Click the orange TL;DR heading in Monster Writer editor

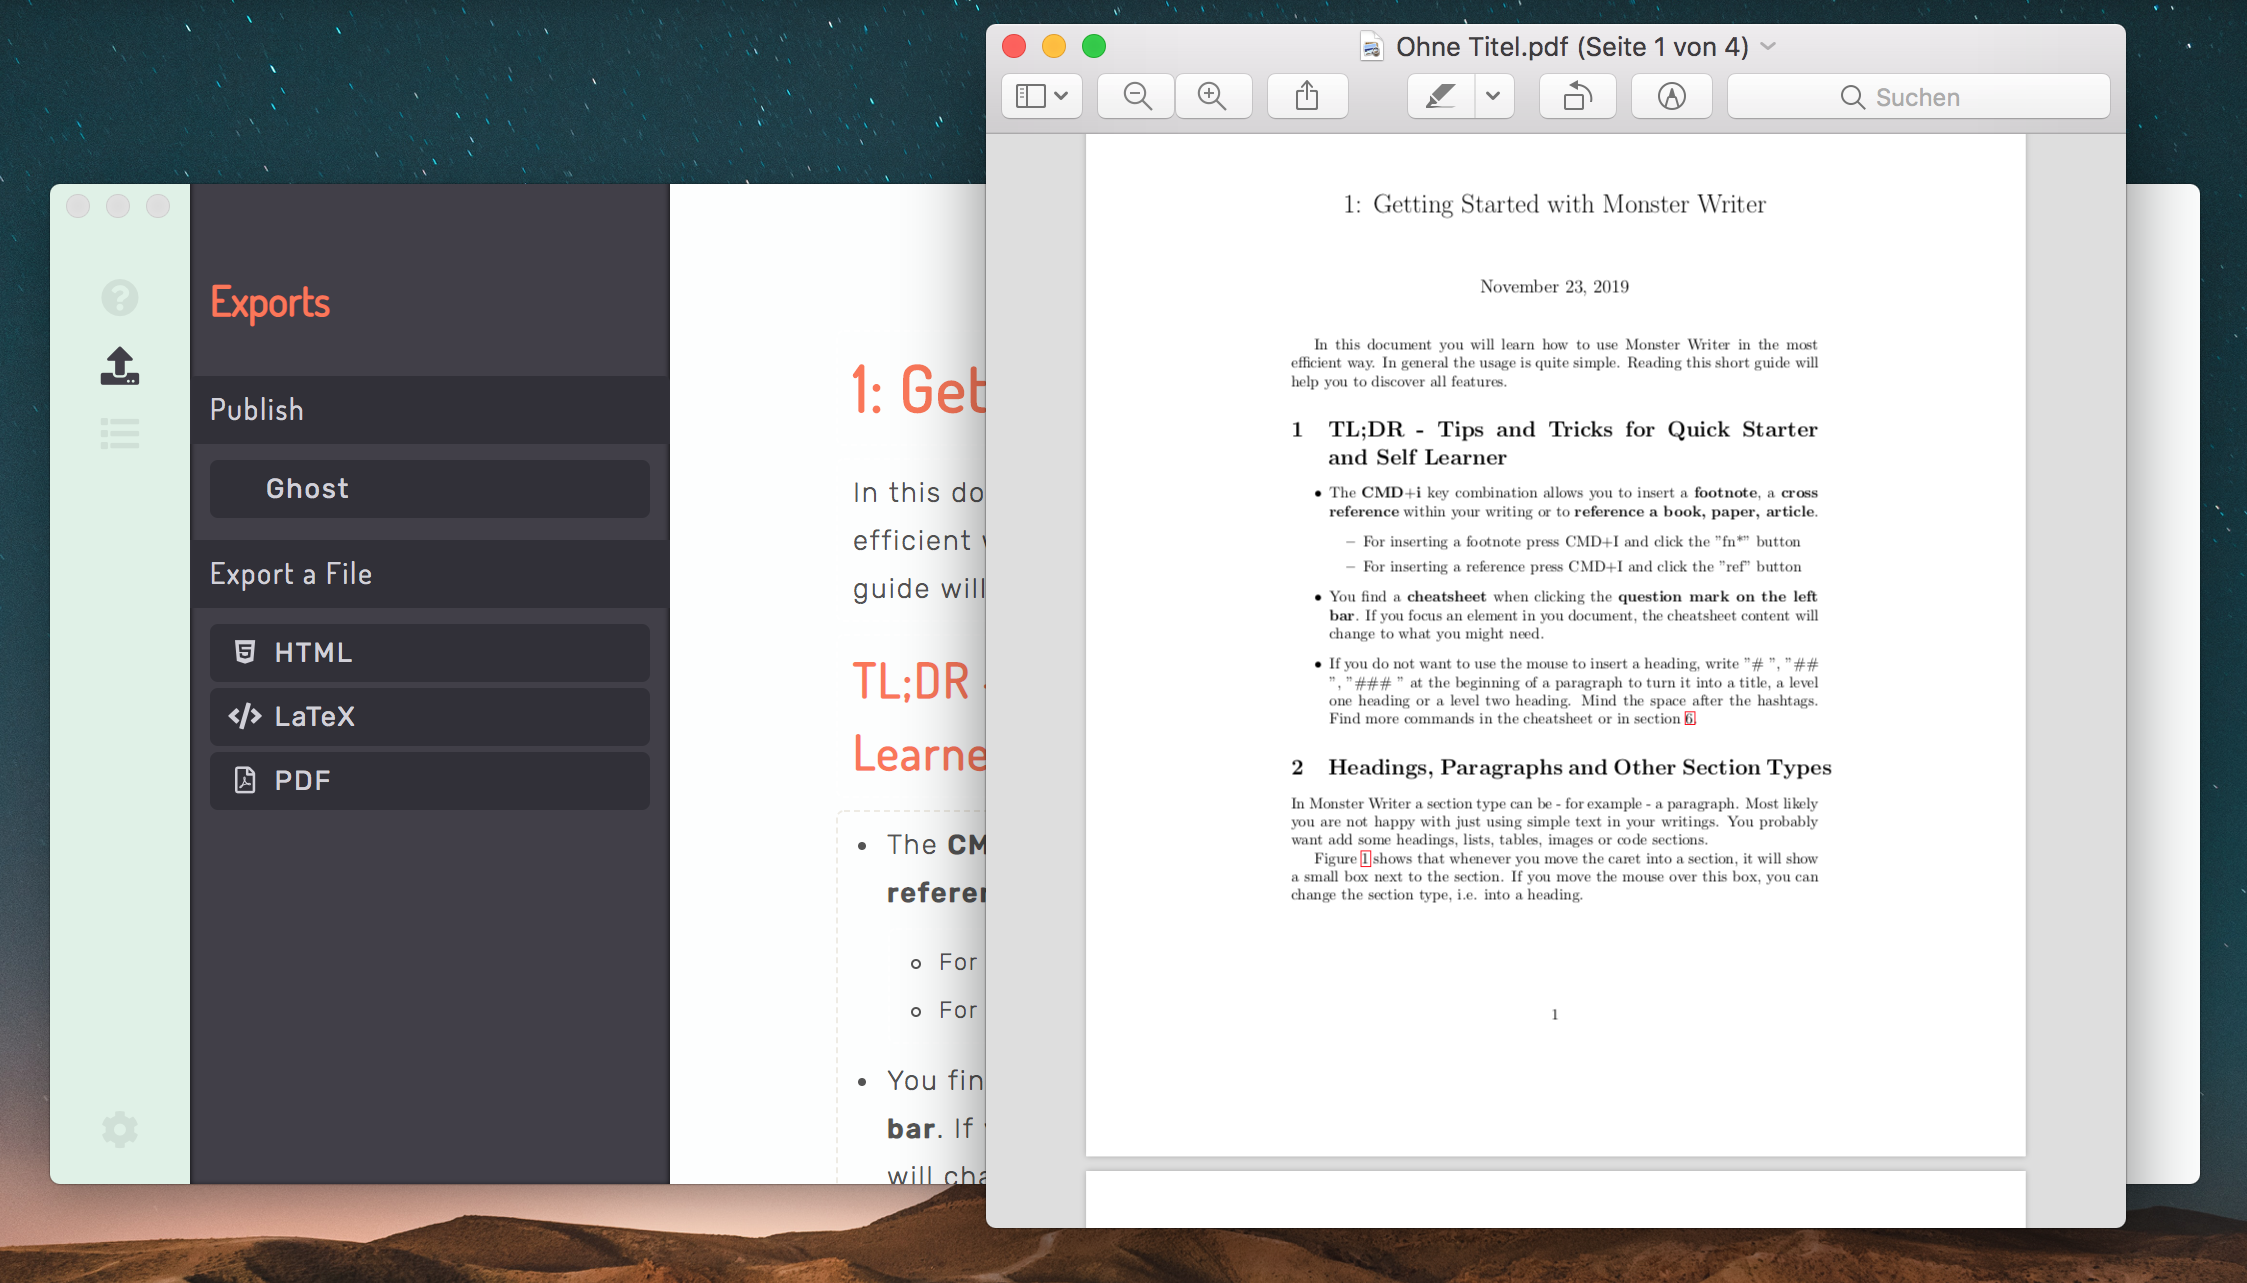pyautogui.click(x=919, y=717)
